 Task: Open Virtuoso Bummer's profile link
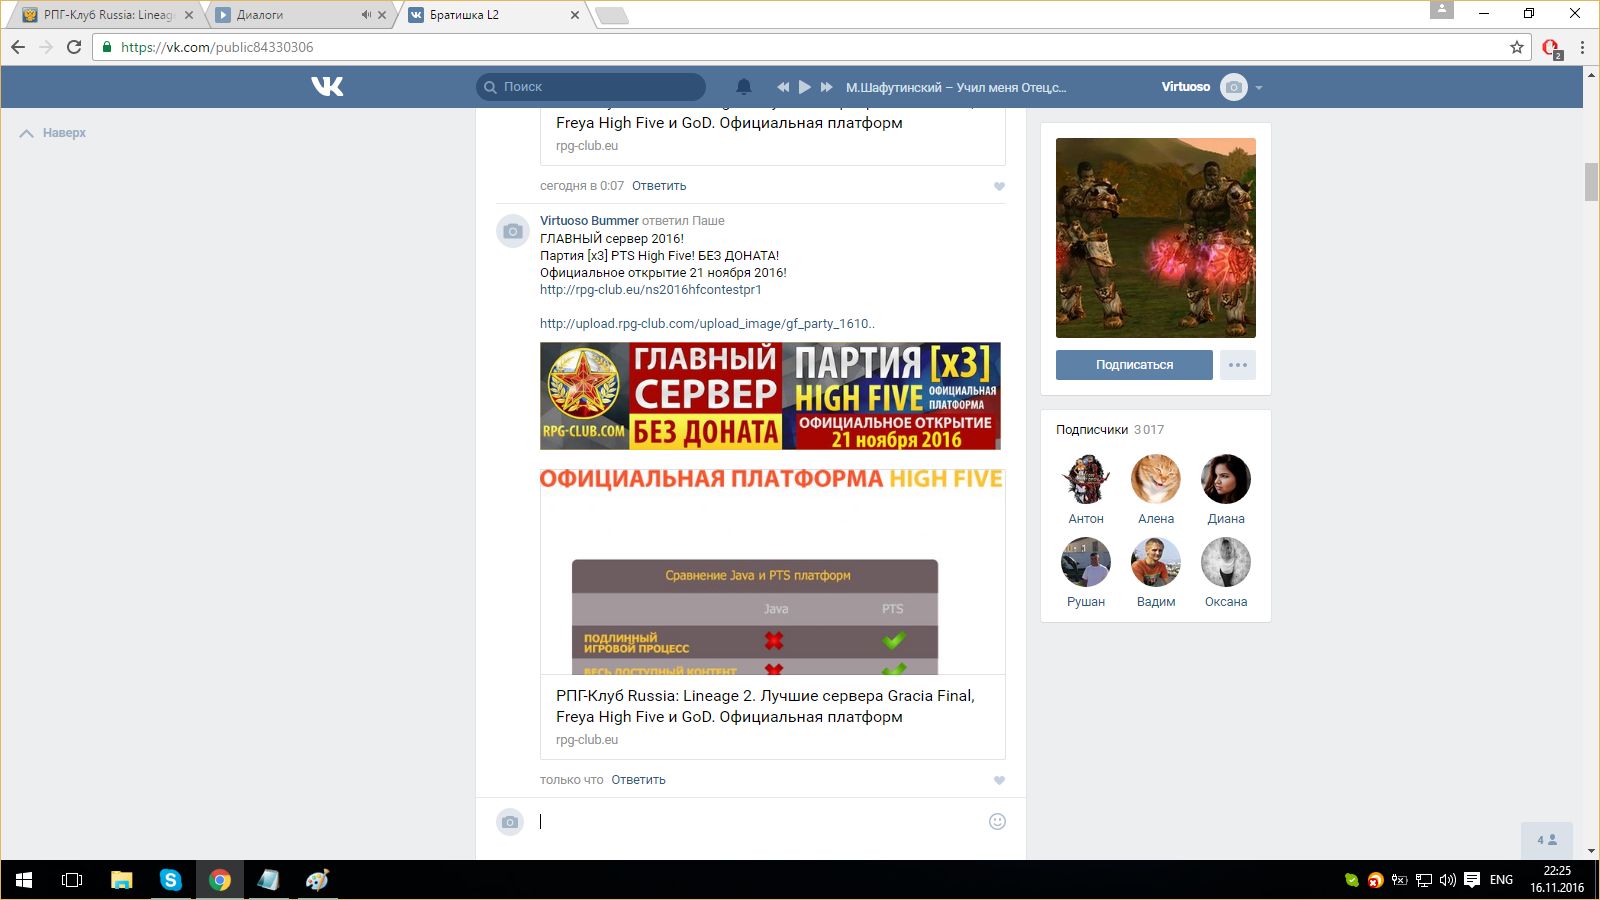click(x=589, y=221)
